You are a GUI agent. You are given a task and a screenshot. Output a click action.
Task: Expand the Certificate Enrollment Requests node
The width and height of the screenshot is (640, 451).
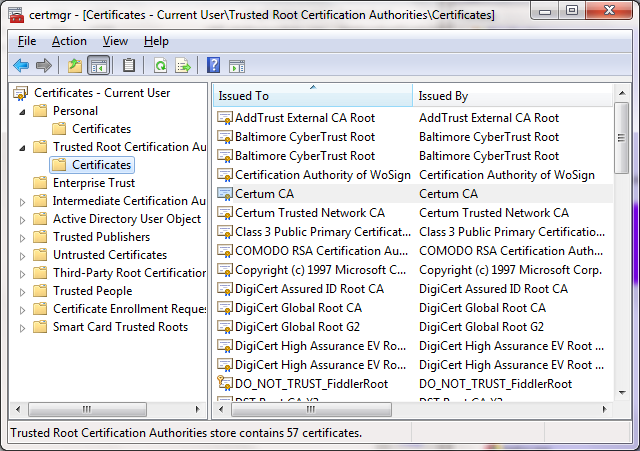tap(22, 310)
